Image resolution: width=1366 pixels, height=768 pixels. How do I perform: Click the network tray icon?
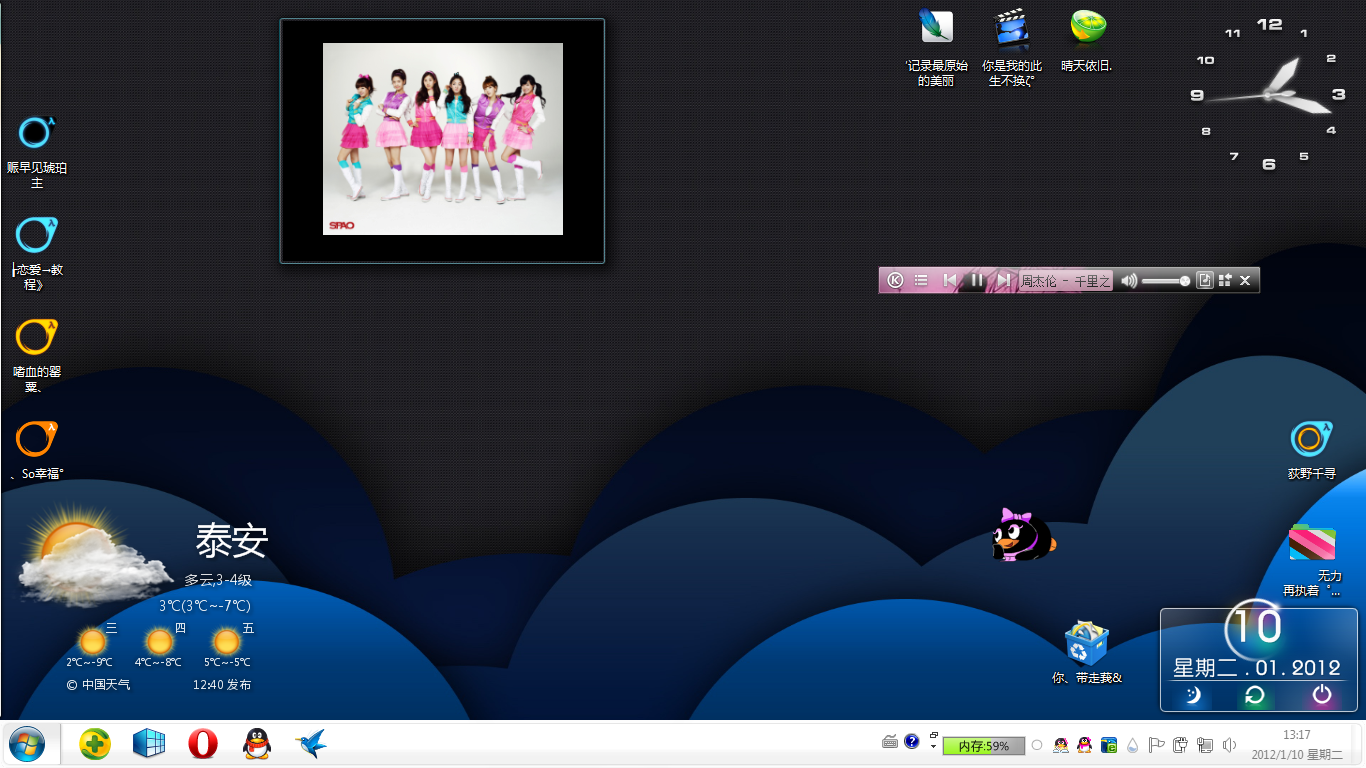tap(1204, 745)
